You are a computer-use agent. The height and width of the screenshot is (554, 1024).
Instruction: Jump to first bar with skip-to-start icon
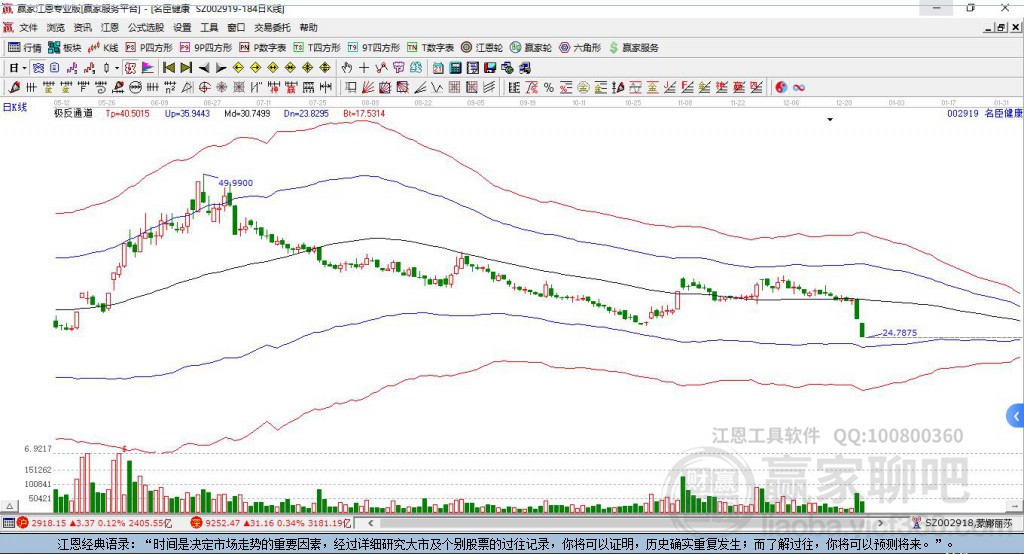(x=168, y=68)
